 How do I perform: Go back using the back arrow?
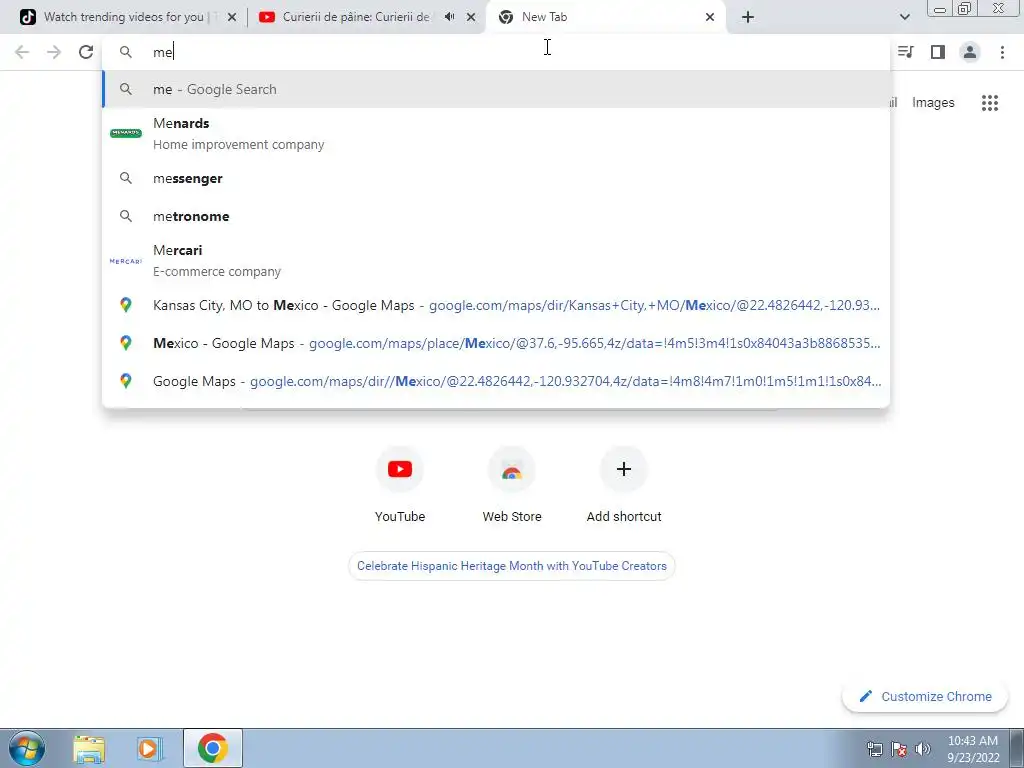coord(22,52)
